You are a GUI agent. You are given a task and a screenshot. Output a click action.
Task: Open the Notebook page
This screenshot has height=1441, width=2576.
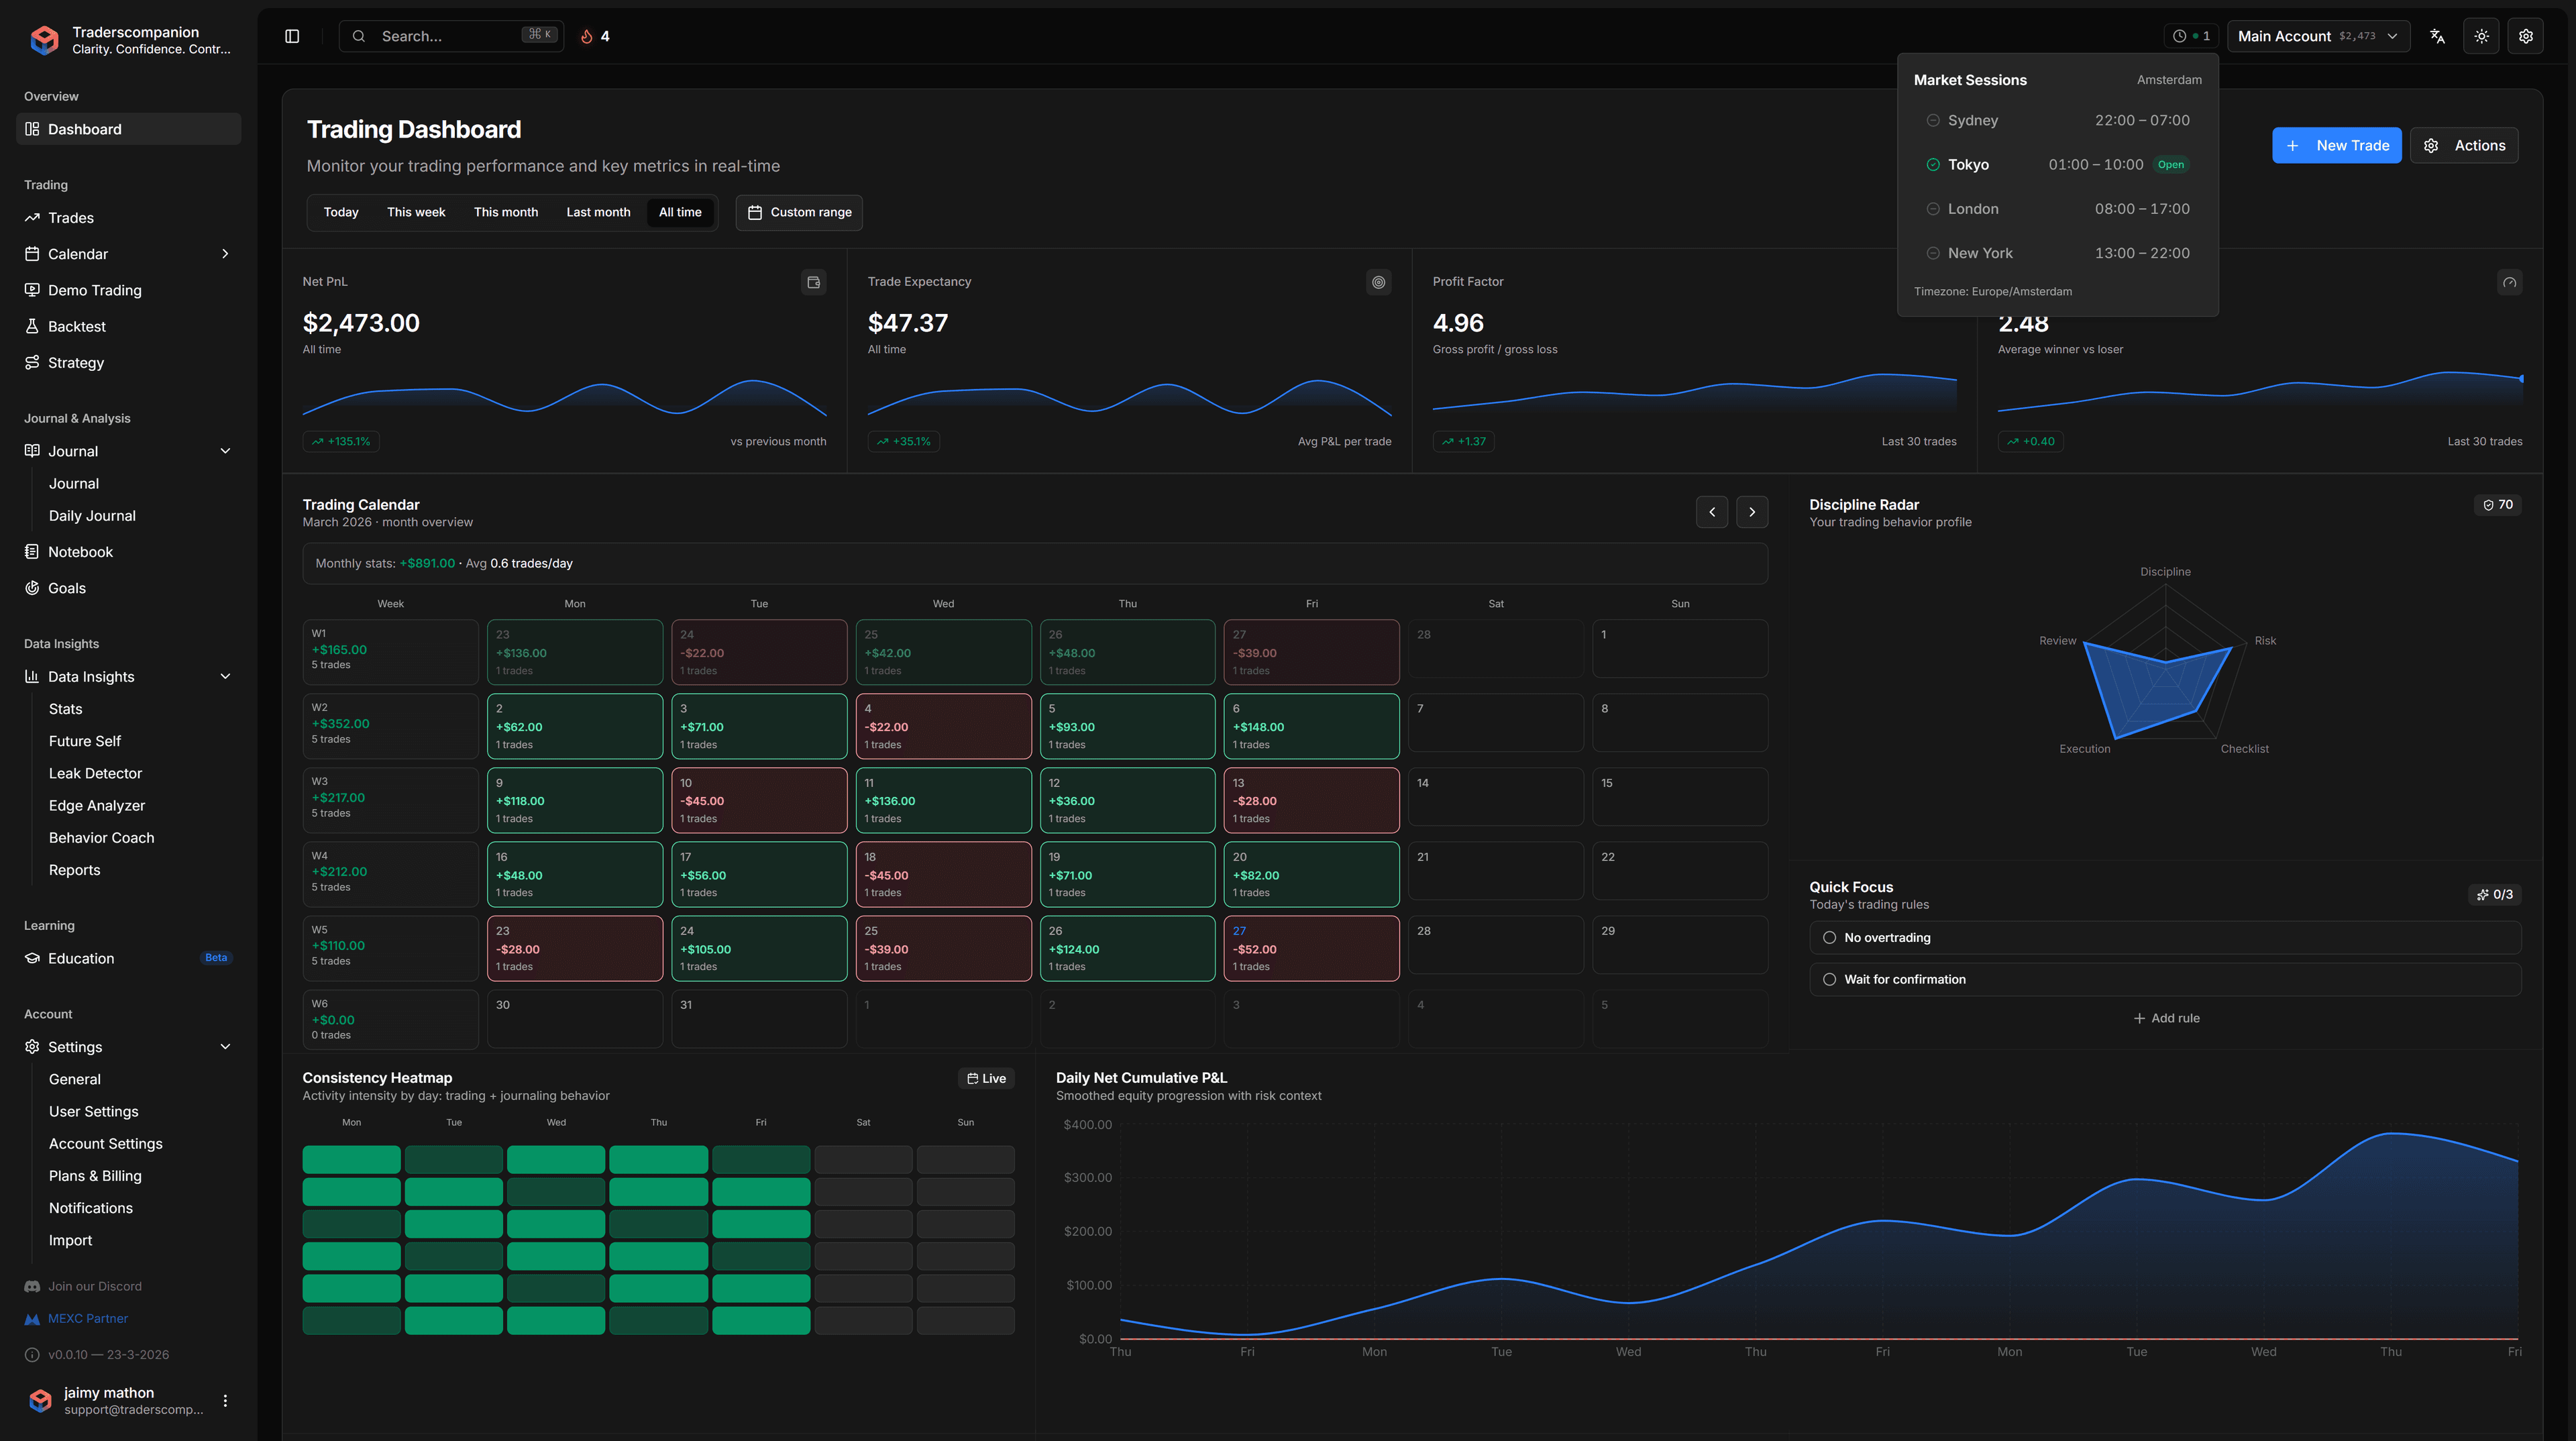click(128, 552)
